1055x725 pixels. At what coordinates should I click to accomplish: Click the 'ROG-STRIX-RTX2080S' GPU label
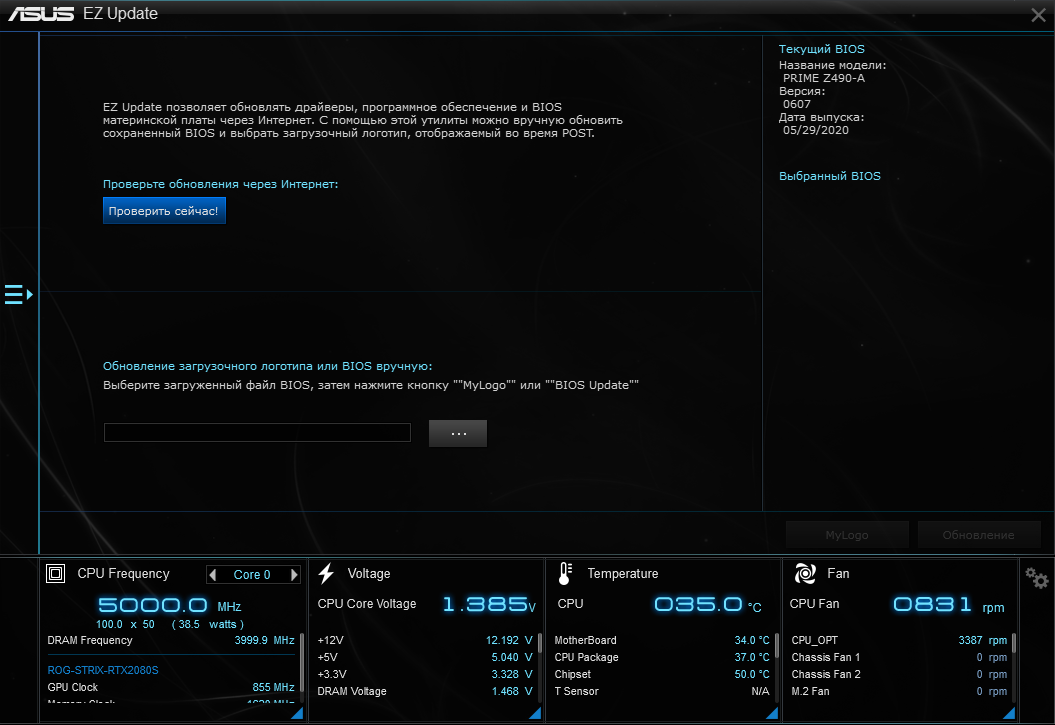click(103, 671)
